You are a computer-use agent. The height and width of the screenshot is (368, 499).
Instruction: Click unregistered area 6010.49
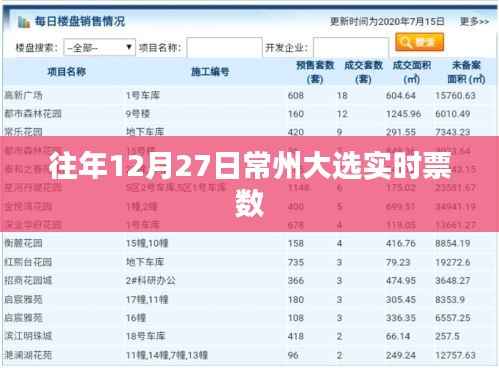click(x=453, y=114)
